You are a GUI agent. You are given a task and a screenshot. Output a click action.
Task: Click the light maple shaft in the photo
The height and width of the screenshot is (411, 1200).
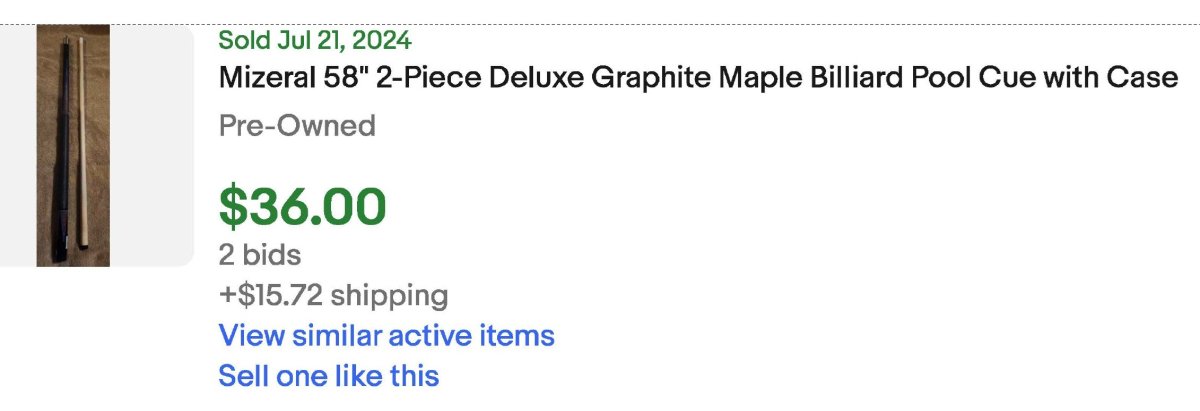pyautogui.click(x=79, y=140)
